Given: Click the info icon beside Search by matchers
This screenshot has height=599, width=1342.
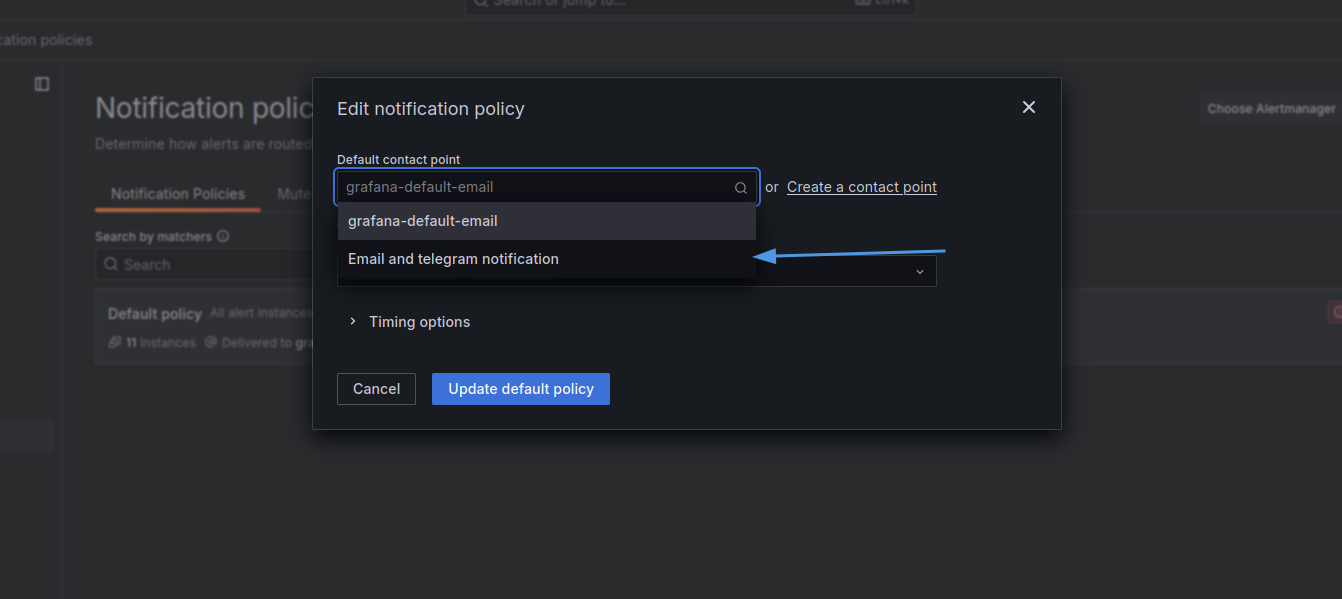Looking at the screenshot, I should click(223, 237).
